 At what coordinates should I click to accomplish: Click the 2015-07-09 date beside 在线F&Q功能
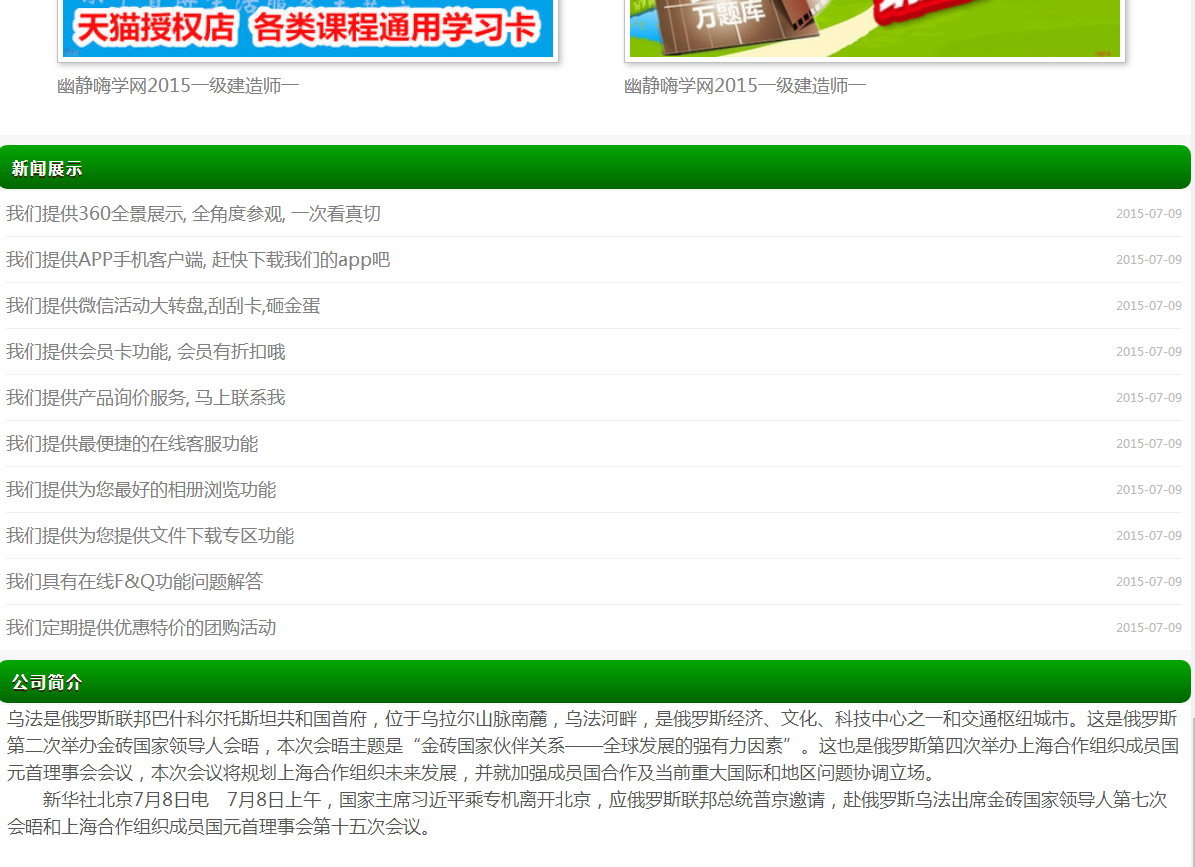1149,582
